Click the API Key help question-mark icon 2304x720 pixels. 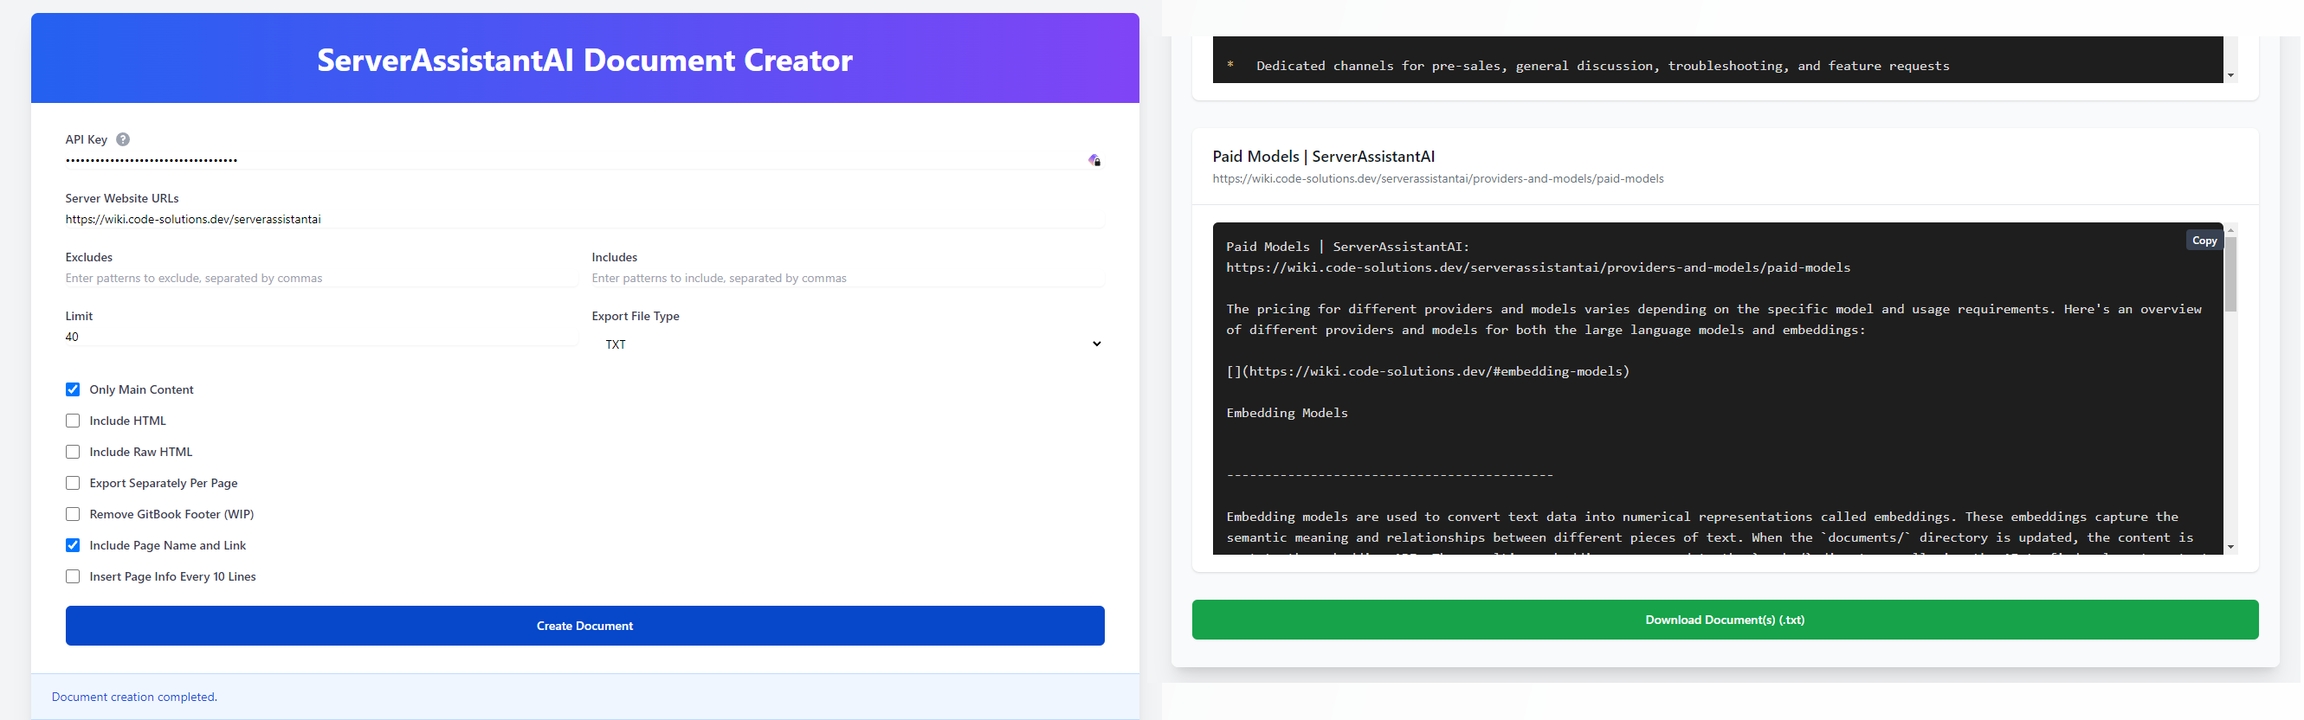click(x=123, y=140)
